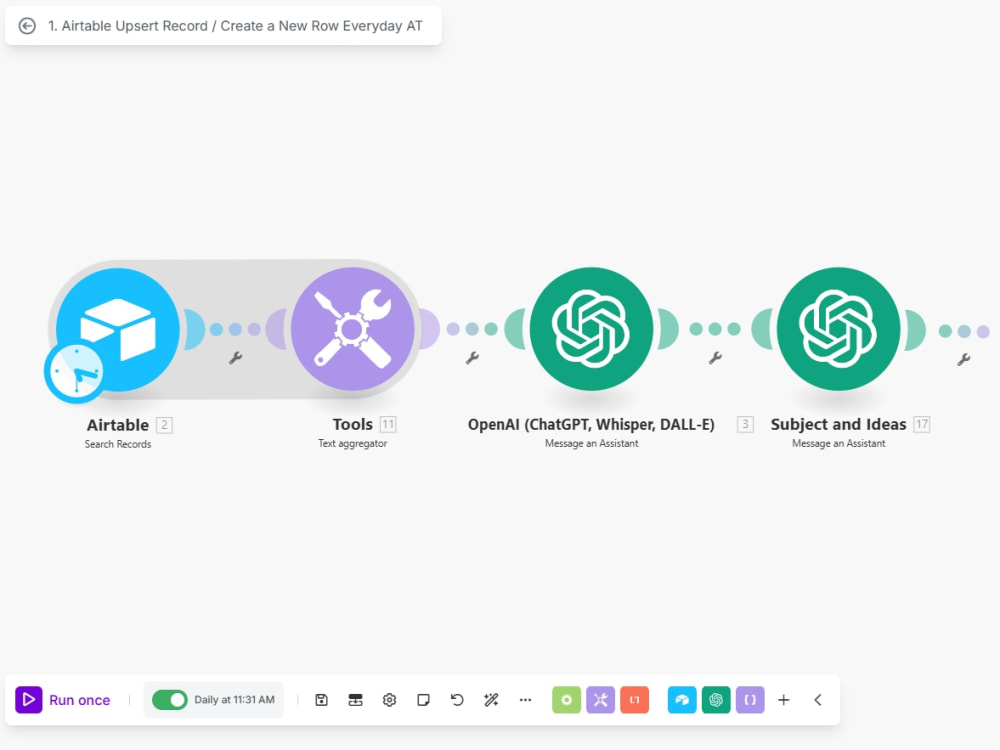Click the Tools module number badge 11
The height and width of the screenshot is (750, 1000).
coord(388,424)
